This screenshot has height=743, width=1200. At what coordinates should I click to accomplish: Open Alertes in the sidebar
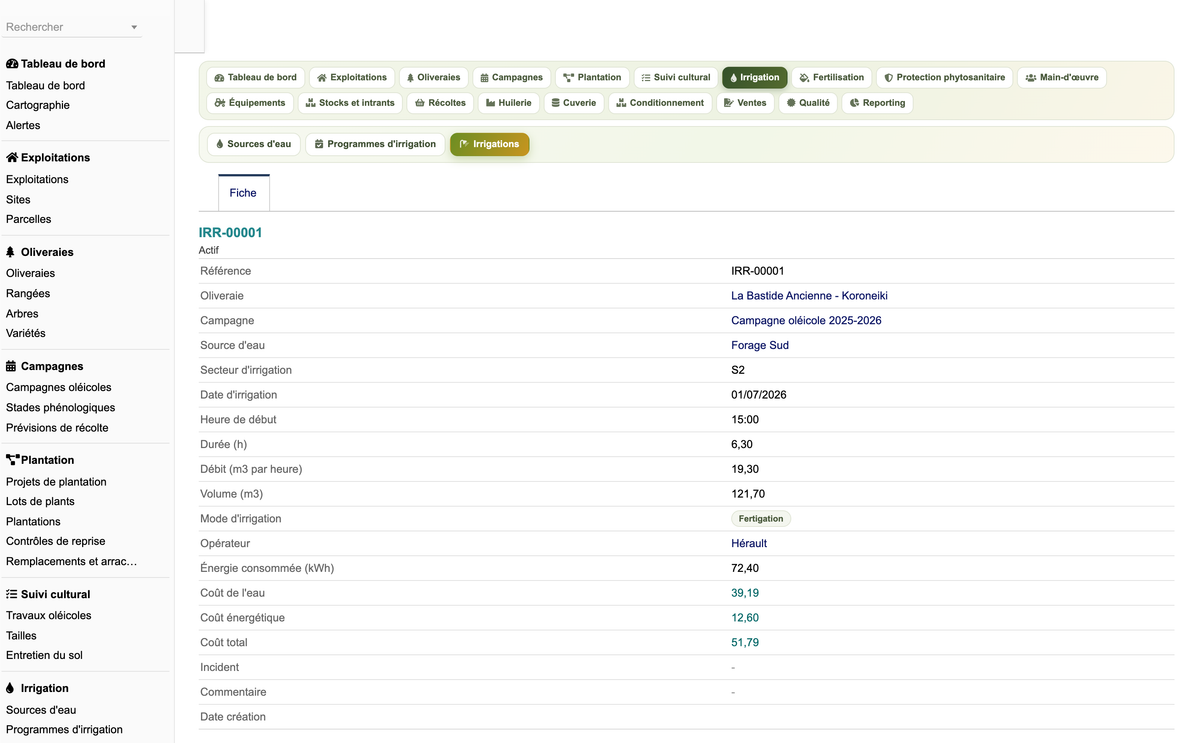click(23, 125)
